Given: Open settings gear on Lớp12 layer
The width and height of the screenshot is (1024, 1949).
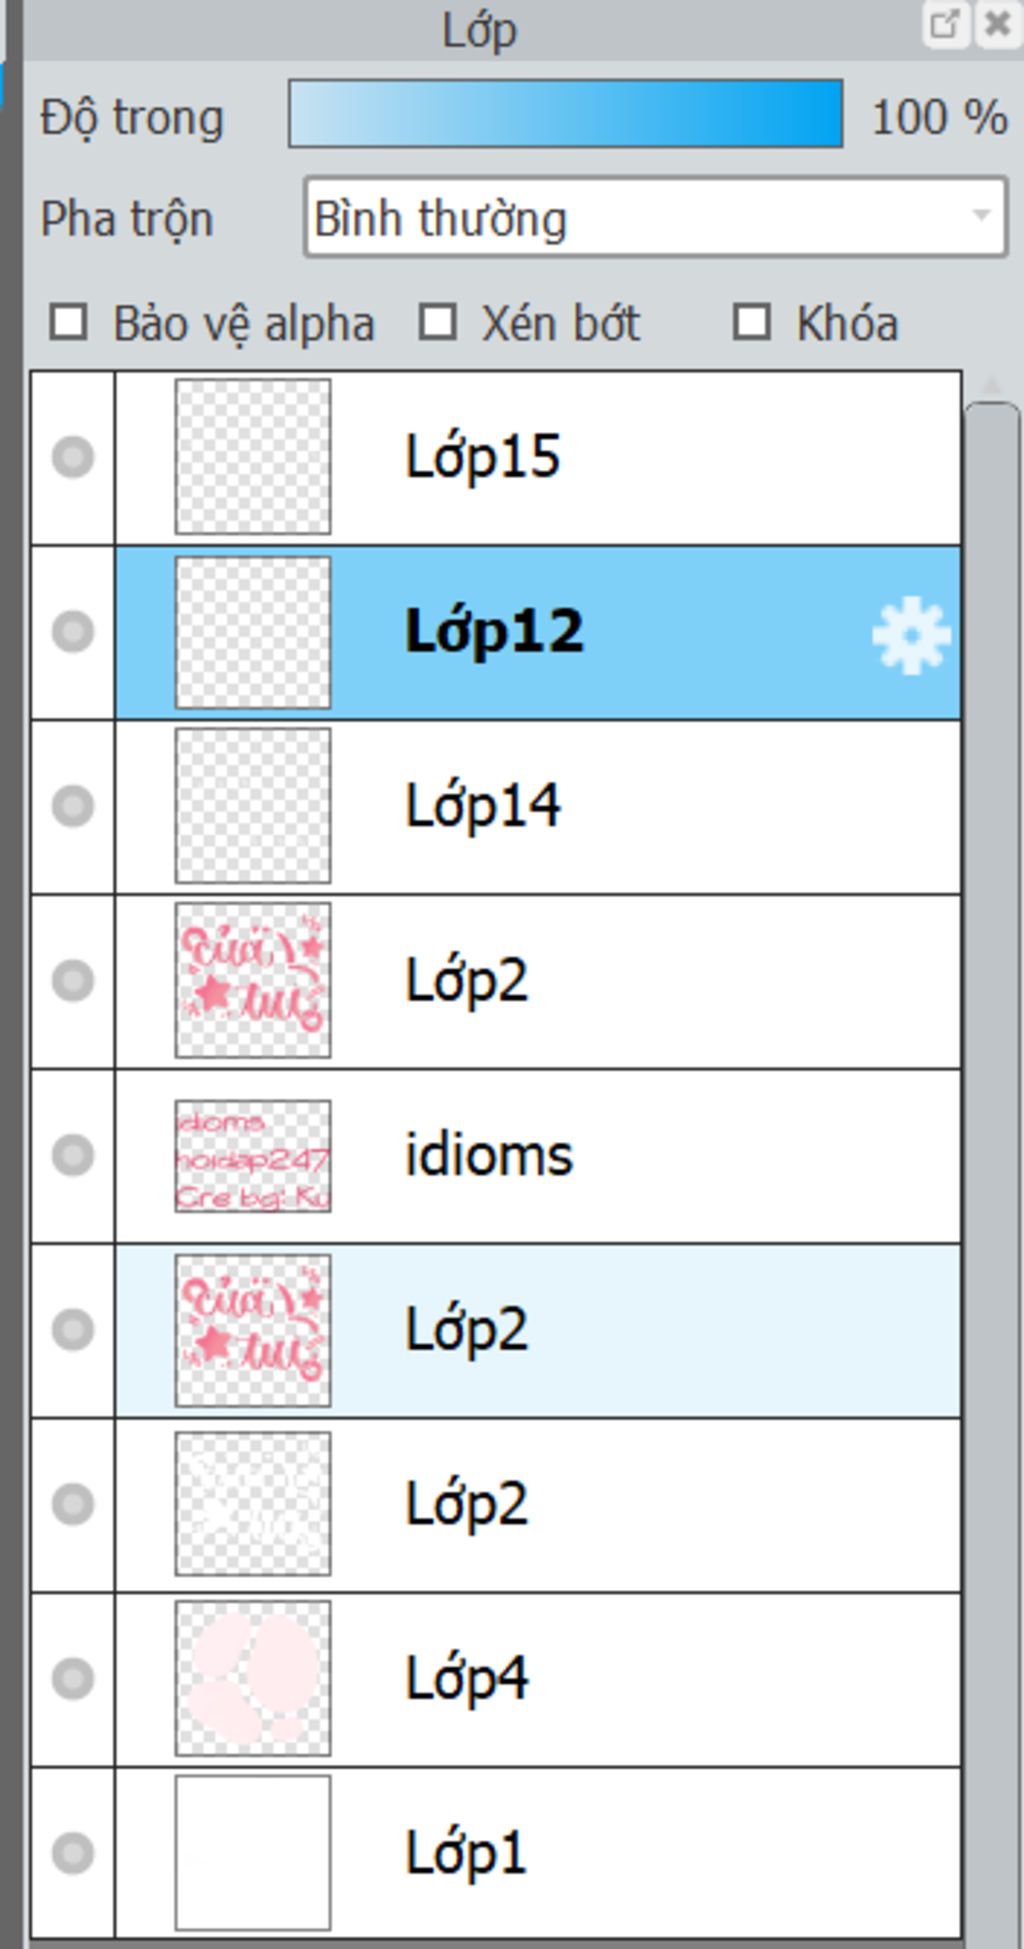Looking at the screenshot, I should tap(910, 634).
